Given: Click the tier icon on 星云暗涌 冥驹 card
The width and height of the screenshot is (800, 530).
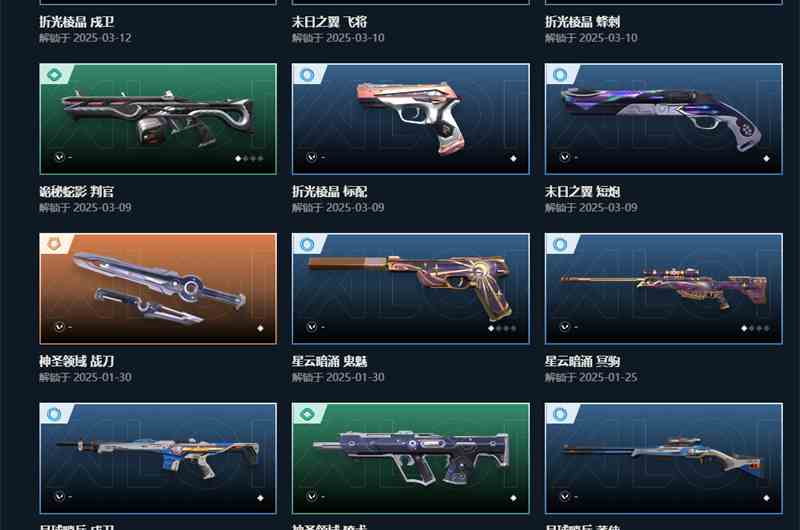Looking at the screenshot, I should coord(560,244).
